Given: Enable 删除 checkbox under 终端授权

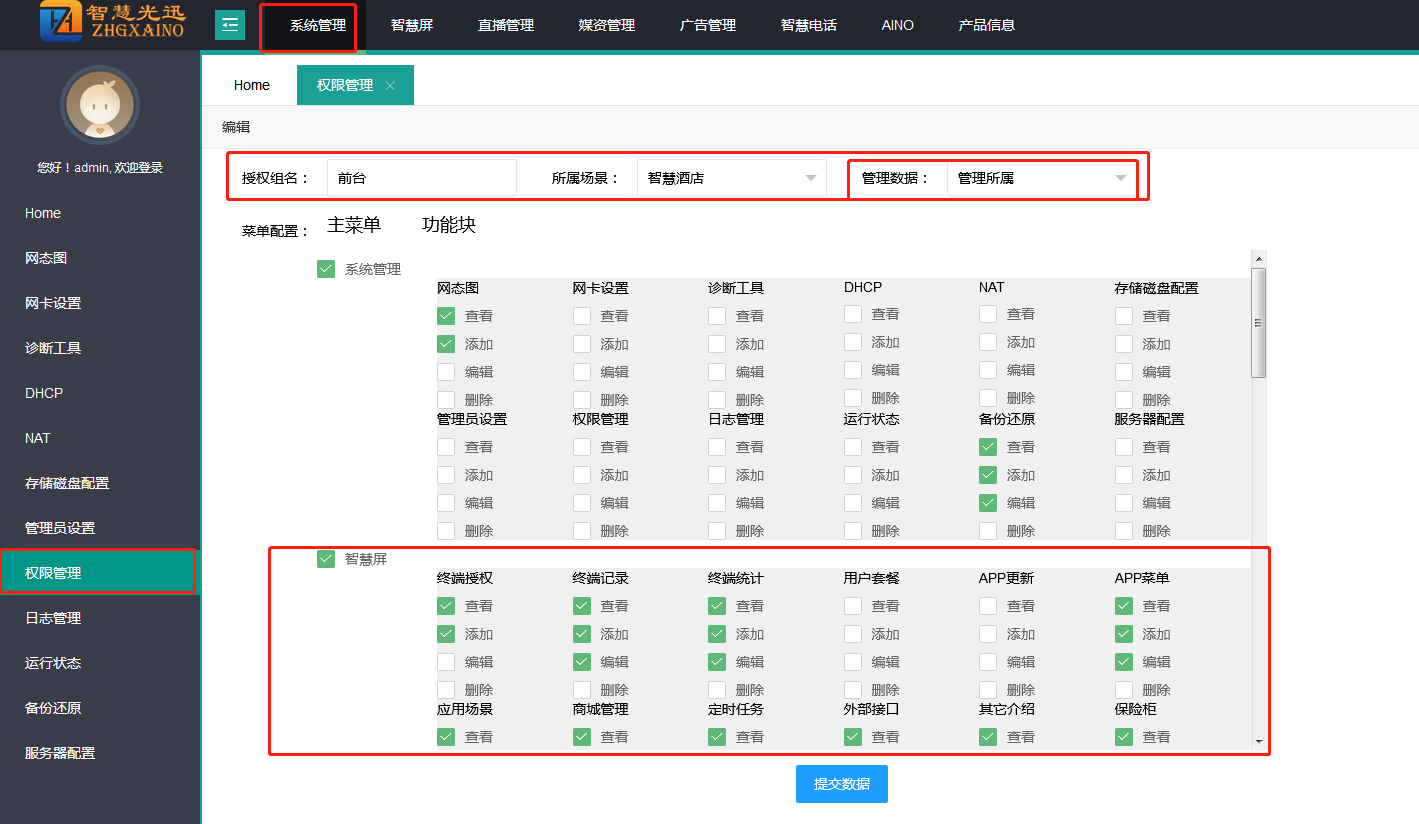Looking at the screenshot, I should (446, 690).
